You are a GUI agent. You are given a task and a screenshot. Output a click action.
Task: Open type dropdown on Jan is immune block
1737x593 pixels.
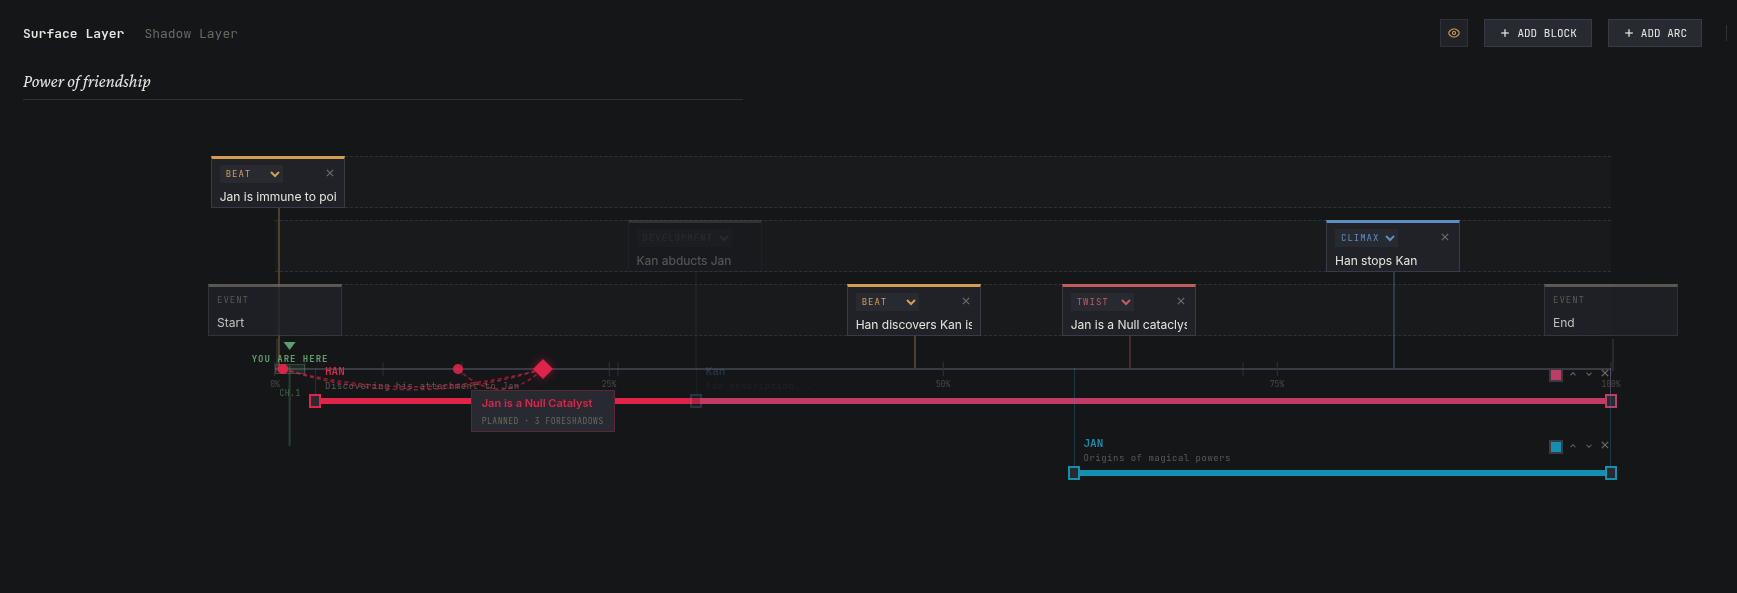coord(252,174)
